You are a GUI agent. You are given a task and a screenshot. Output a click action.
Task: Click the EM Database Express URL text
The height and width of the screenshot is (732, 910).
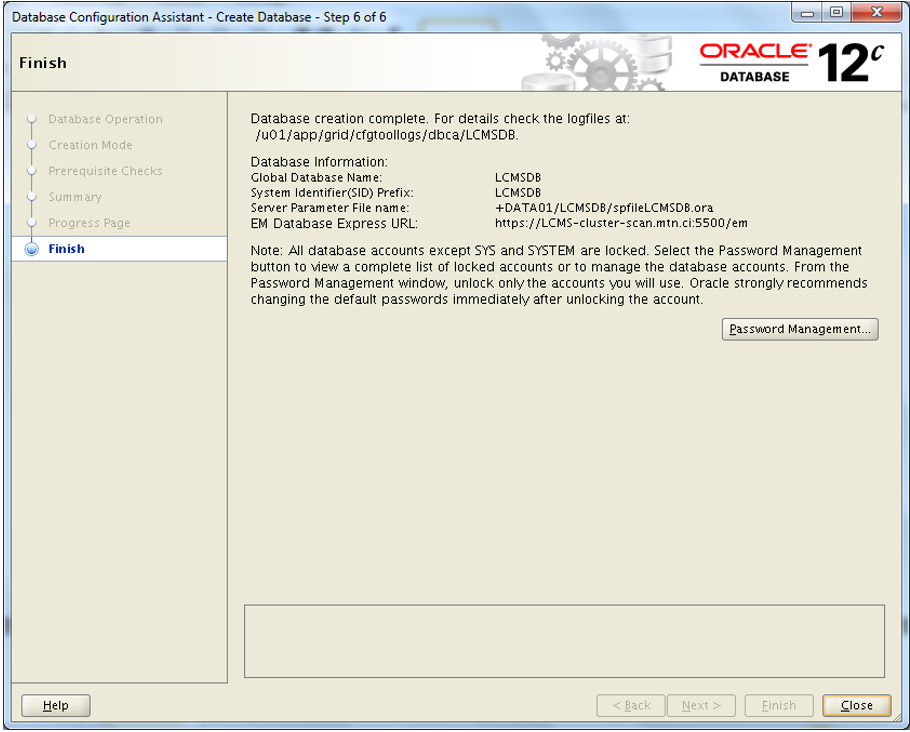click(x=621, y=223)
